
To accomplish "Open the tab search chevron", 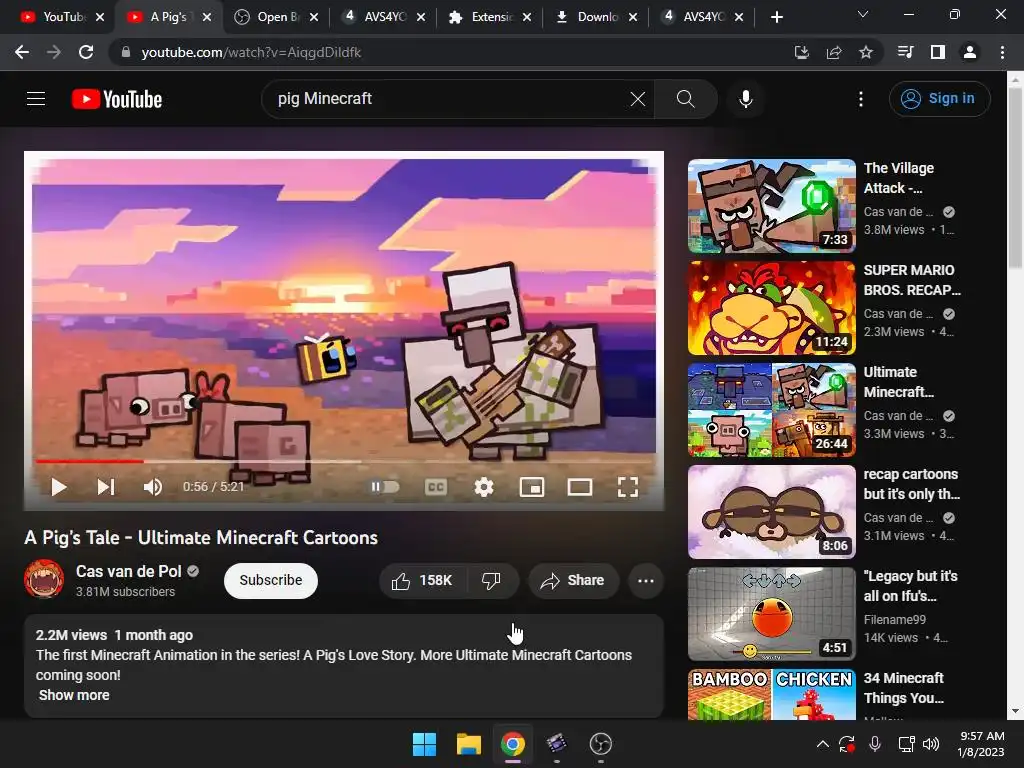I will pos(863,14).
